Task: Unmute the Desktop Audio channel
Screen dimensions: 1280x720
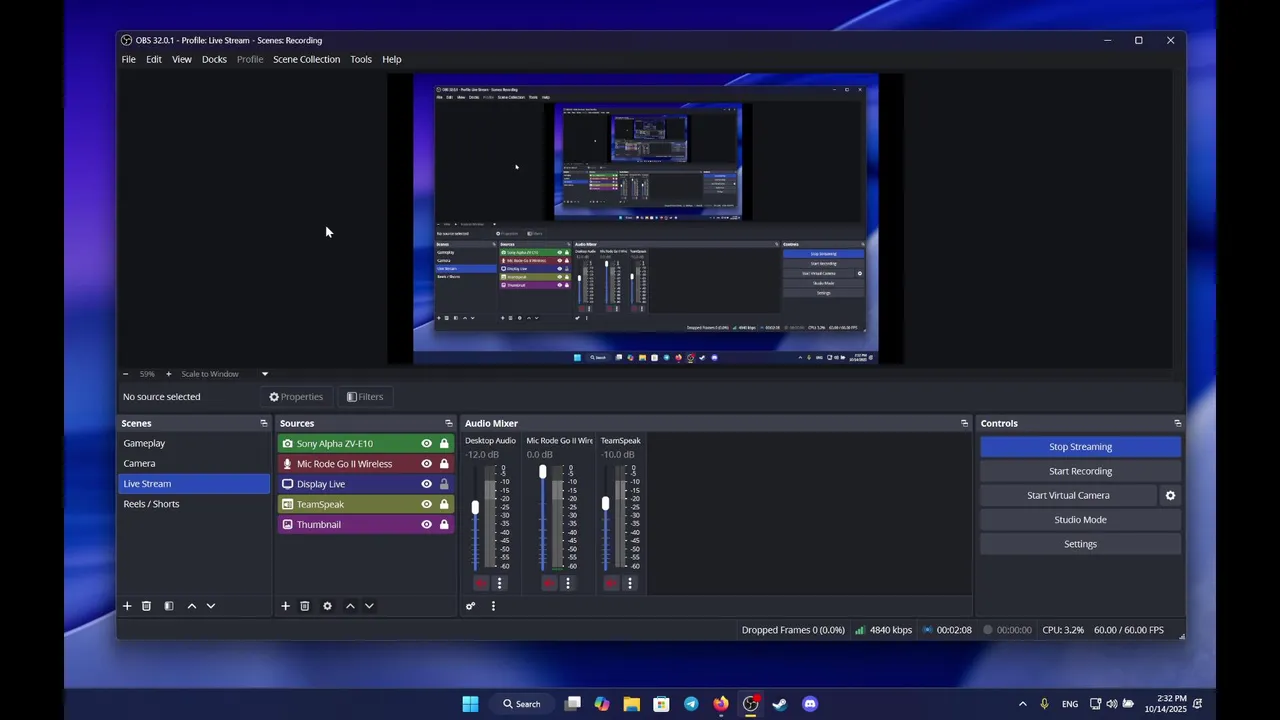Action: click(481, 583)
